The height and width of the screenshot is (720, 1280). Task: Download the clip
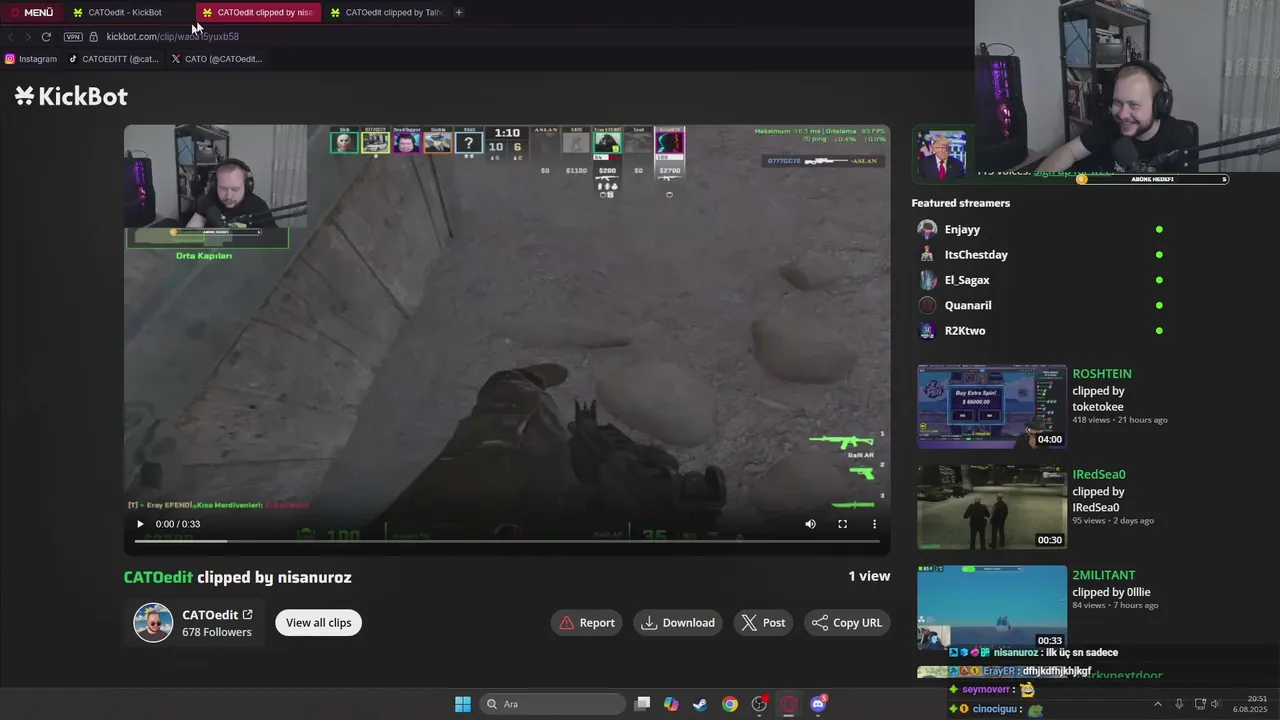(678, 622)
